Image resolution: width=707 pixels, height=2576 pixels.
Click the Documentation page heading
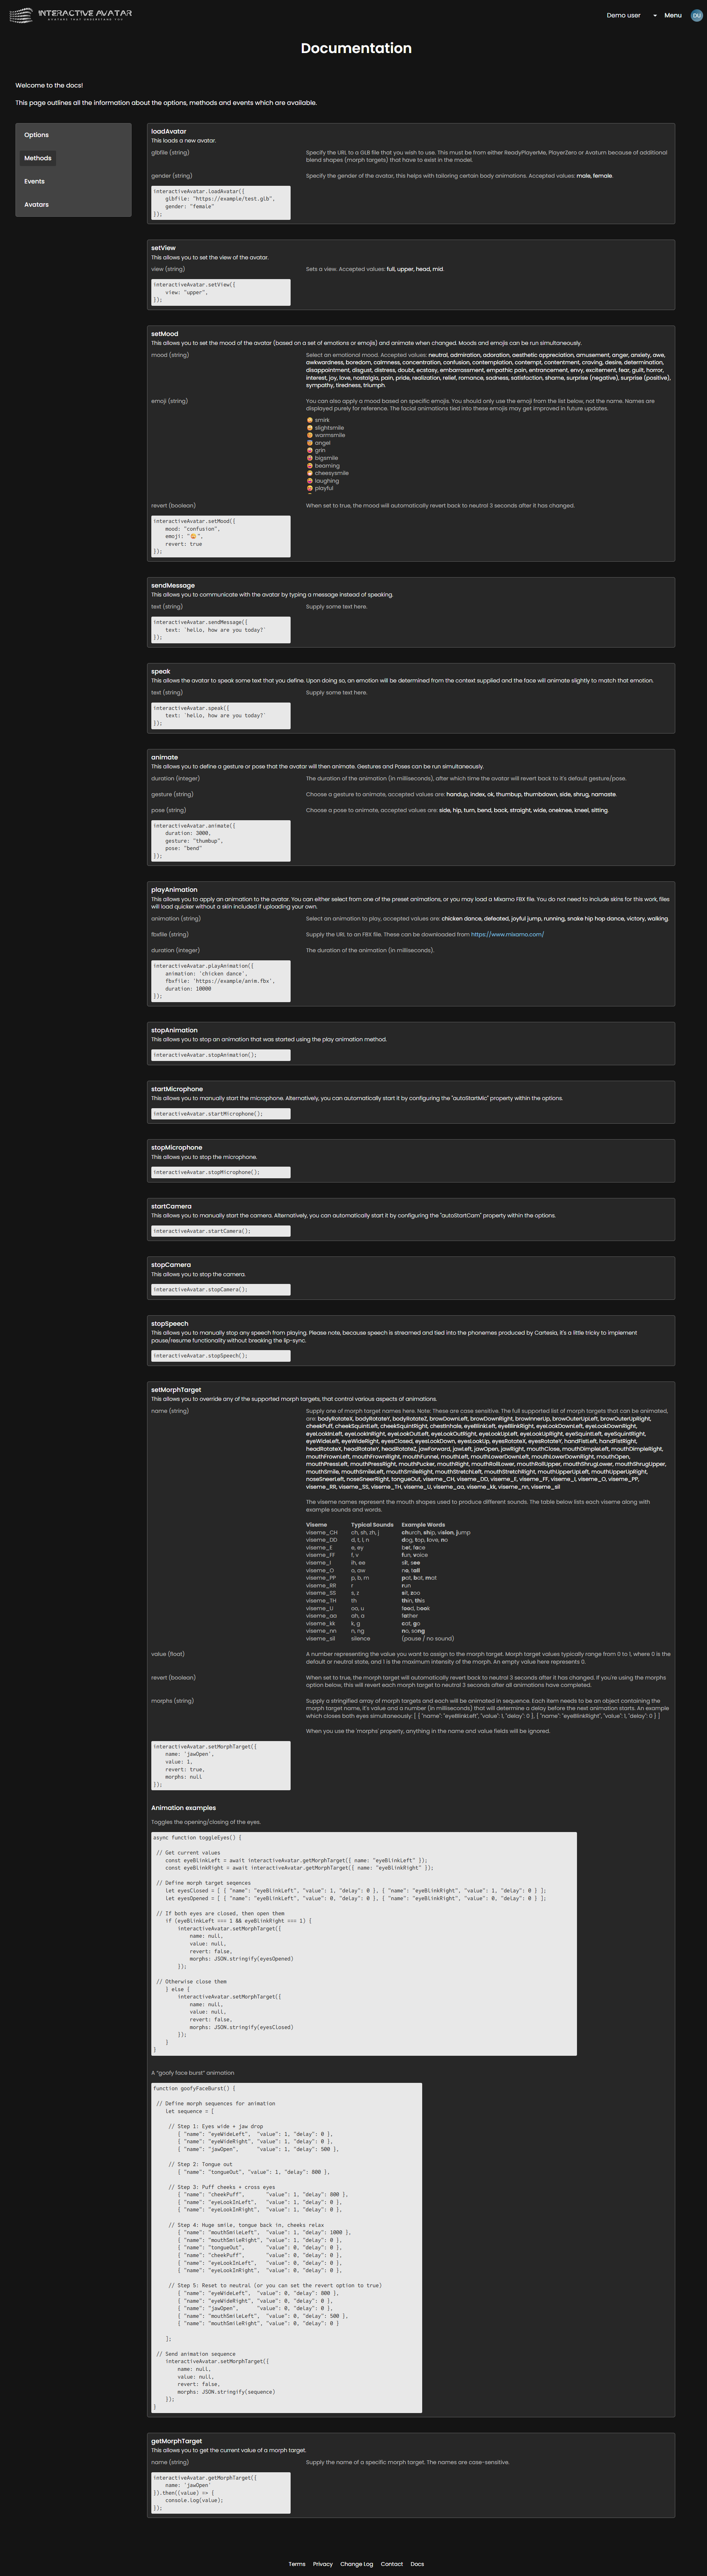(x=356, y=48)
